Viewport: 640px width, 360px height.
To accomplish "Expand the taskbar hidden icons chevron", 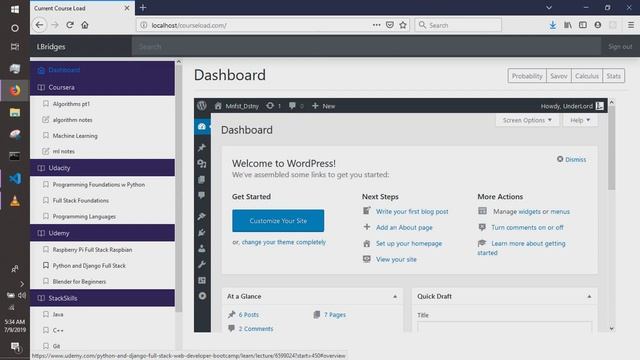I will tap(22, 284).
